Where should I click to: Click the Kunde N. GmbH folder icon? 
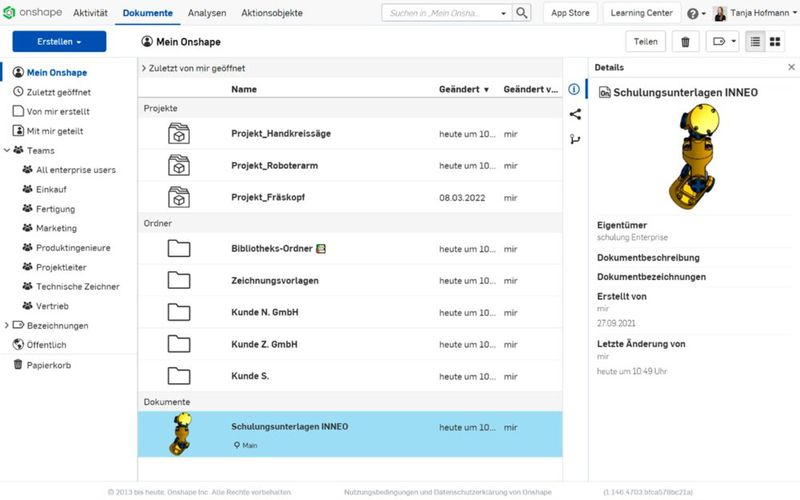point(179,312)
